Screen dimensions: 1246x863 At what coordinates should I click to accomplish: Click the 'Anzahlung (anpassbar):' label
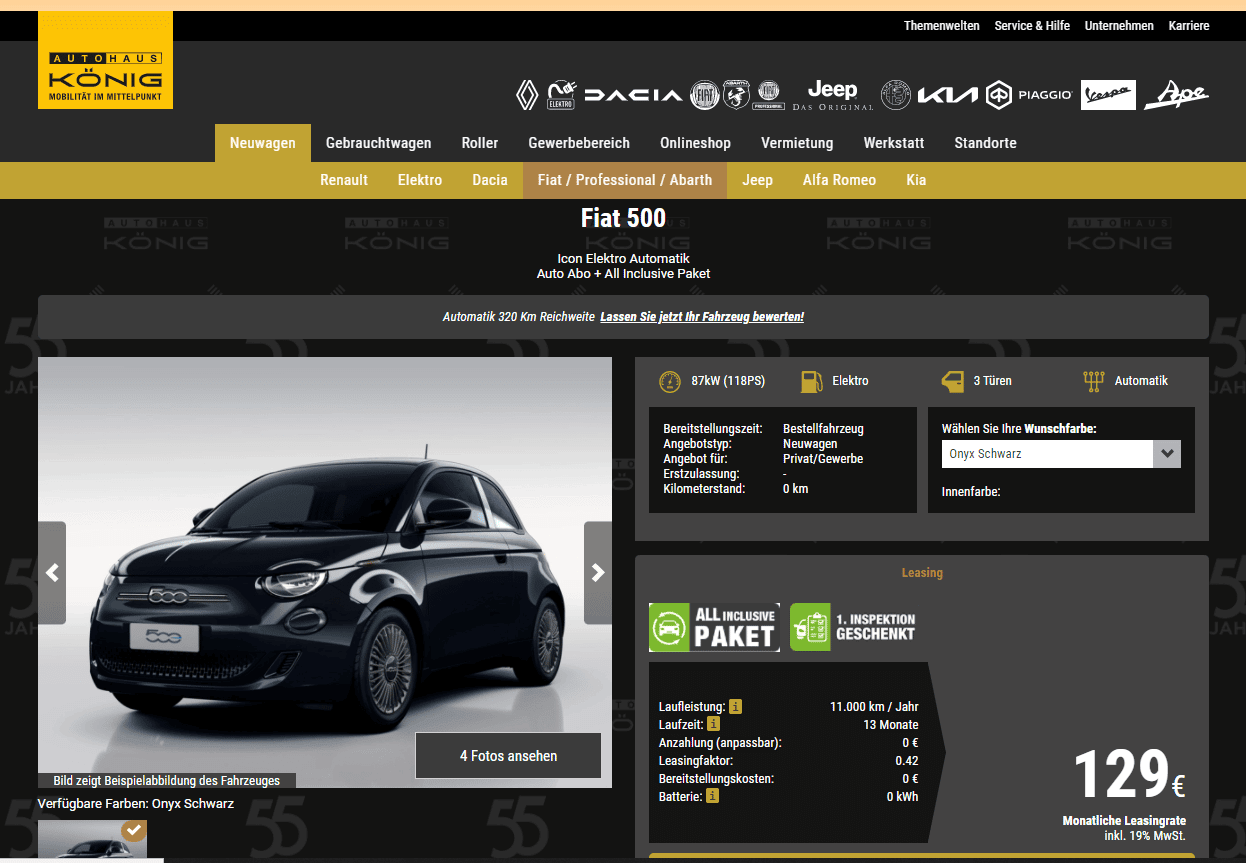[720, 743]
